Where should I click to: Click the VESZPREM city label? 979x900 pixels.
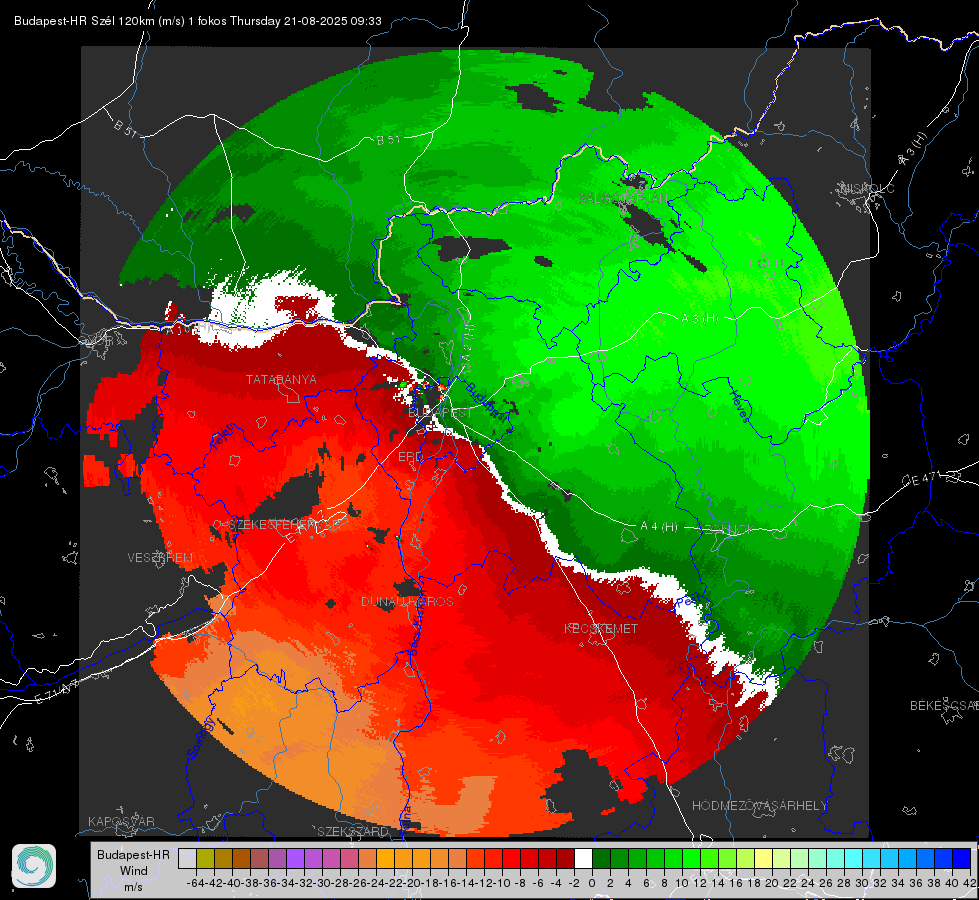pos(160,558)
